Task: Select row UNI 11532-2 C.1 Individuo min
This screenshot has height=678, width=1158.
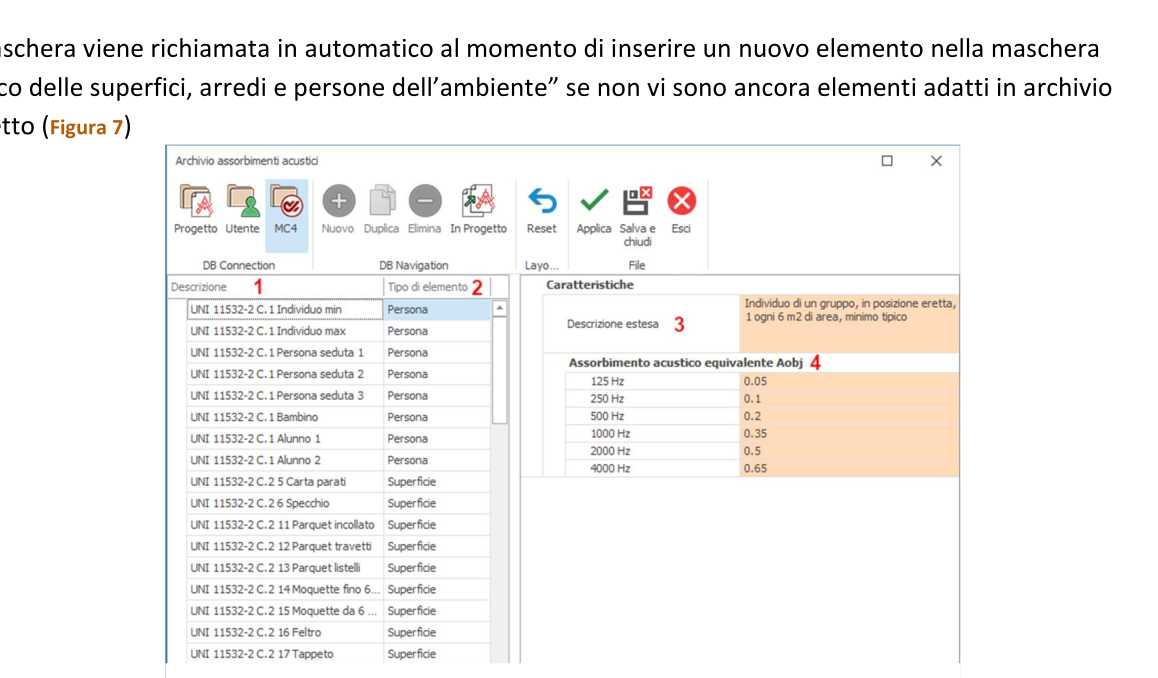Action: (x=284, y=309)
